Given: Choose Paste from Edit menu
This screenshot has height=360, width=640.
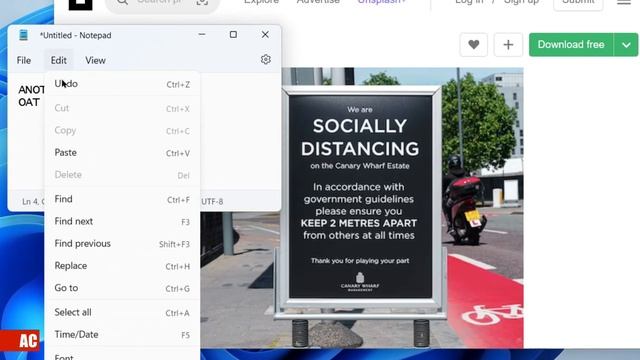Looking at the screenshot, I should coord(122,153).
